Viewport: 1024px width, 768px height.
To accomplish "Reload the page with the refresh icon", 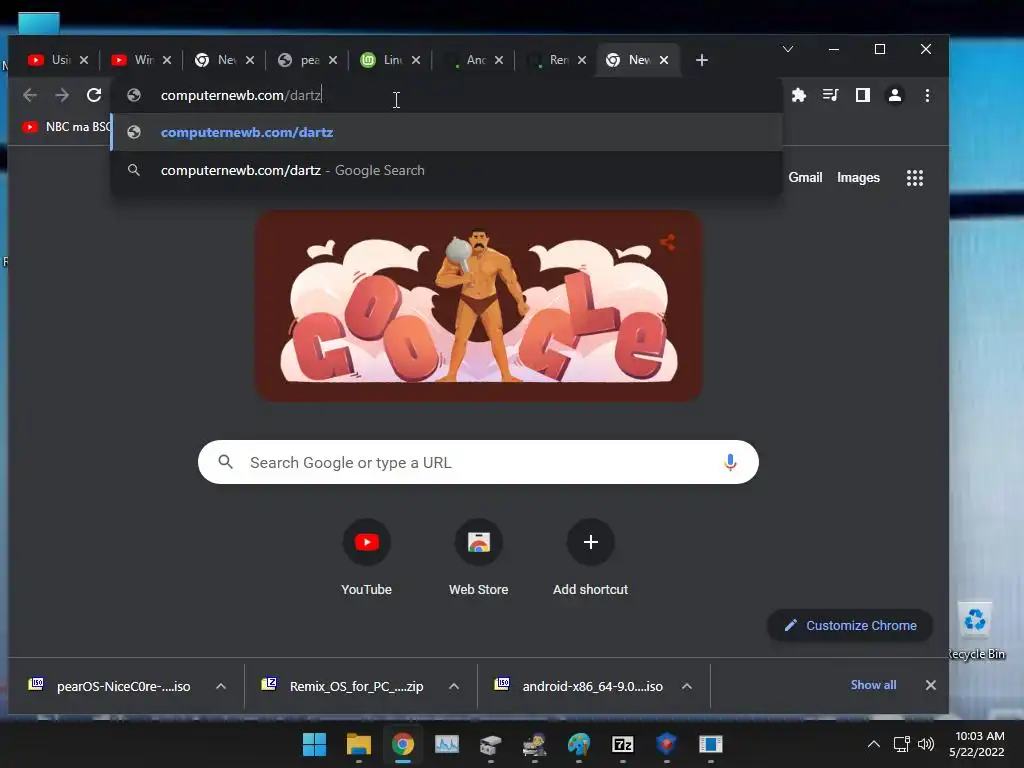I will [x=94, y=95].
